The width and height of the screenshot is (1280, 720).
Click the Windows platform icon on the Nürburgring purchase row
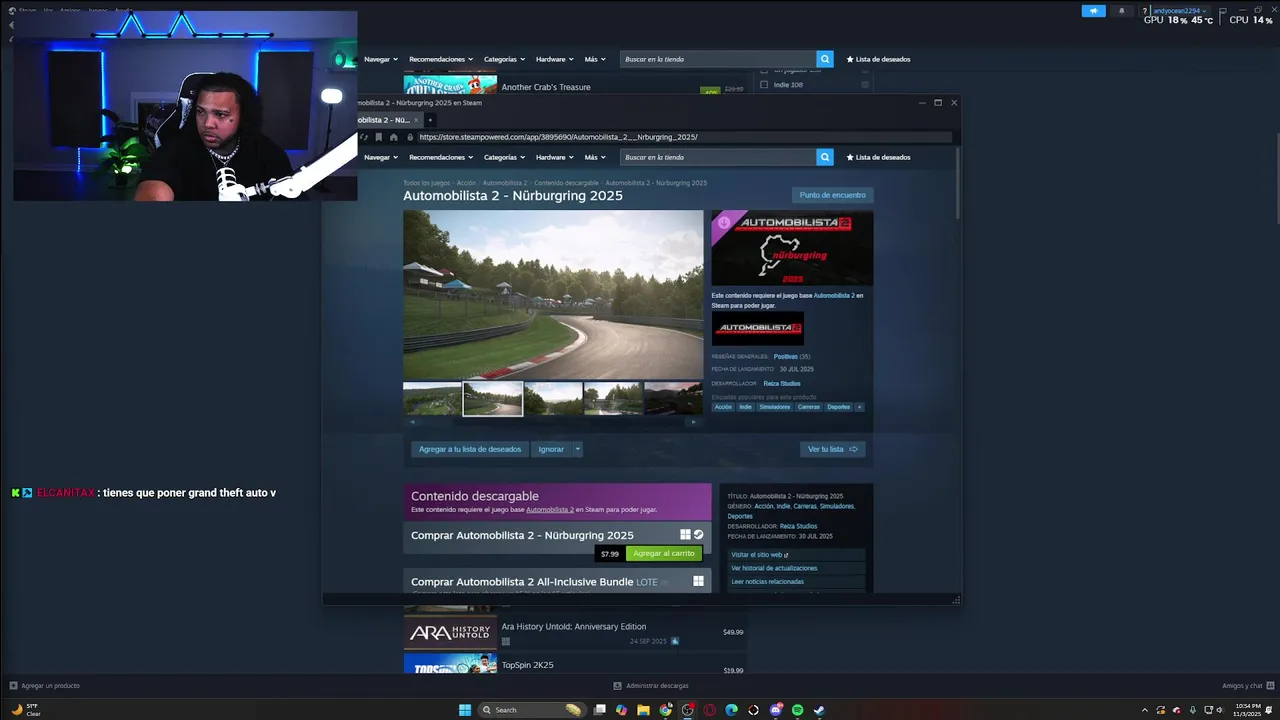tap(685, 535)
